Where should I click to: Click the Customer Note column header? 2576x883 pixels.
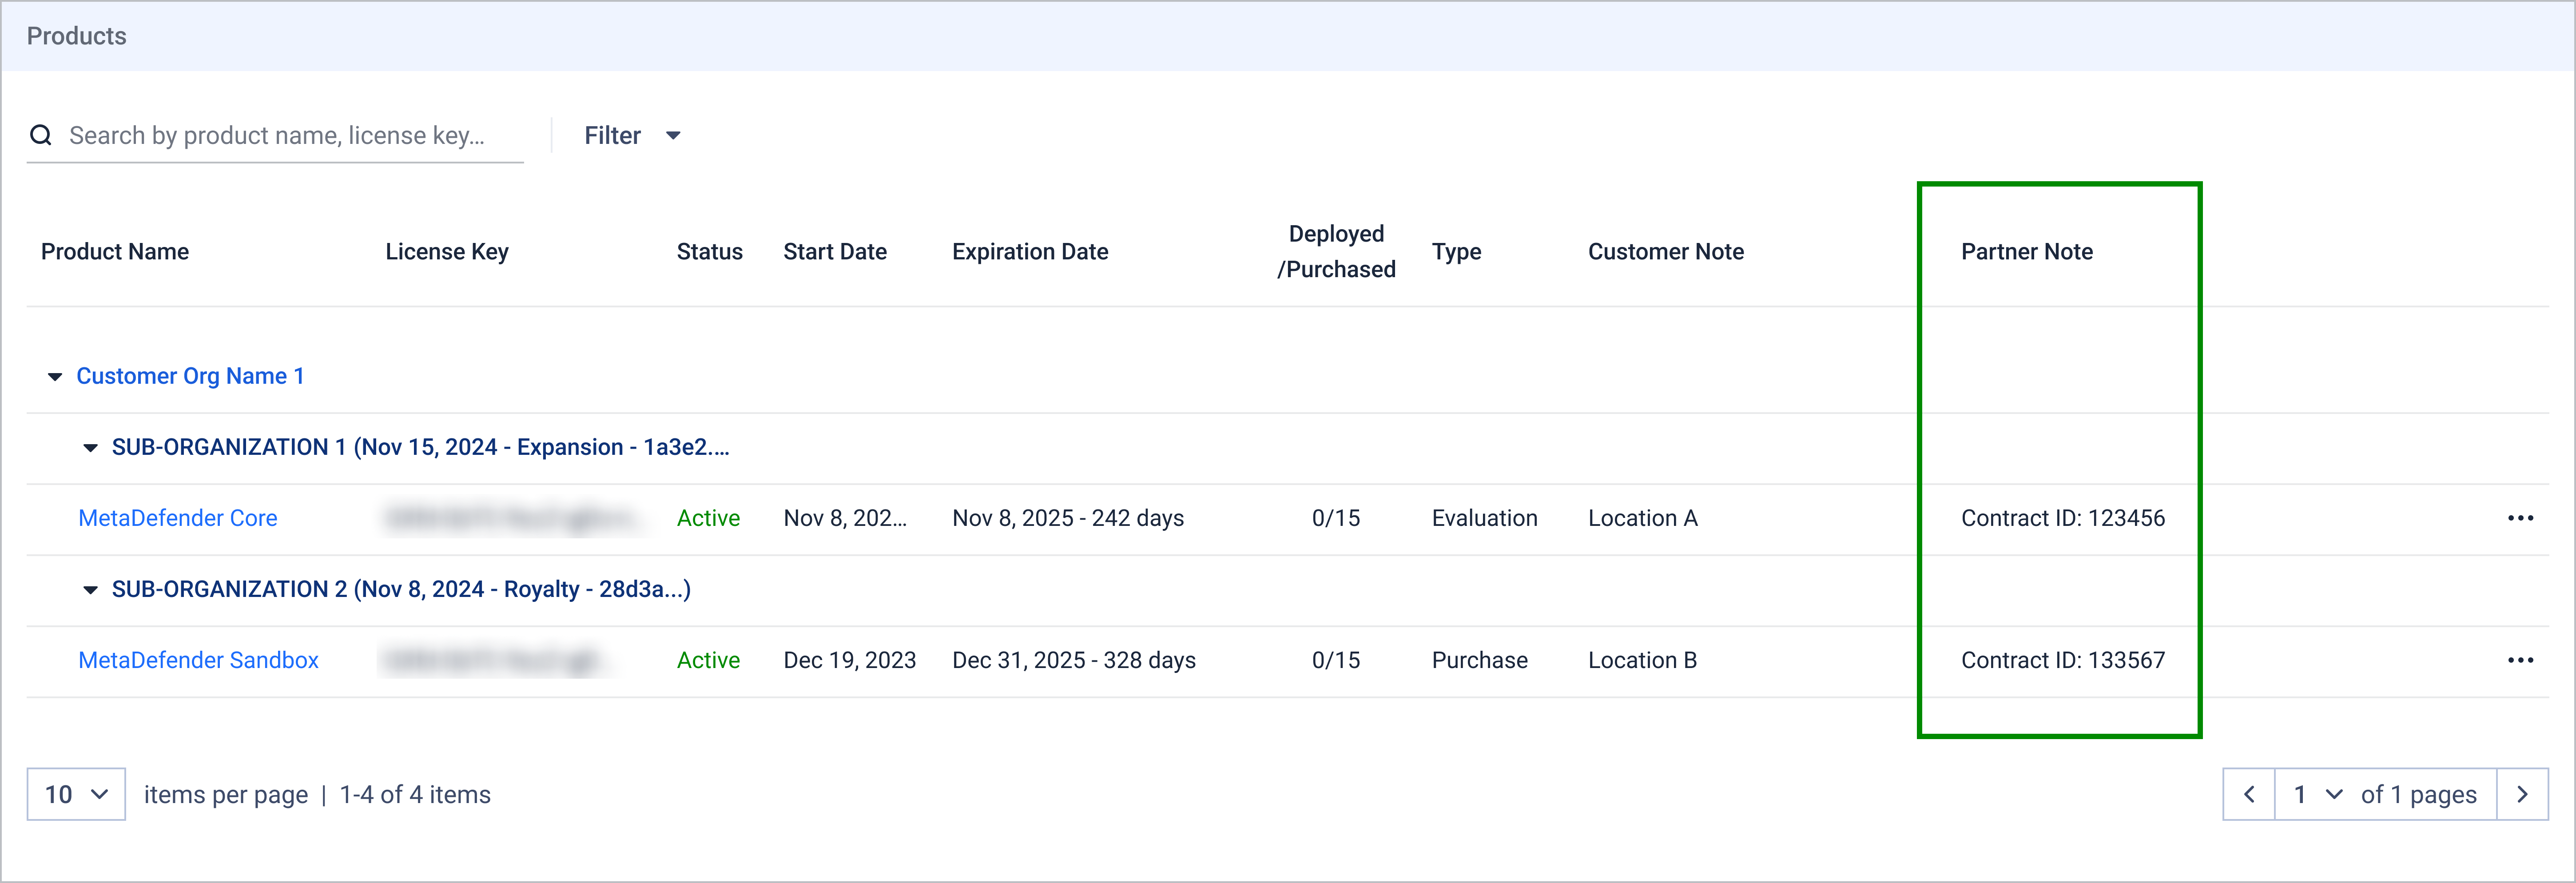coord(1666,252)
